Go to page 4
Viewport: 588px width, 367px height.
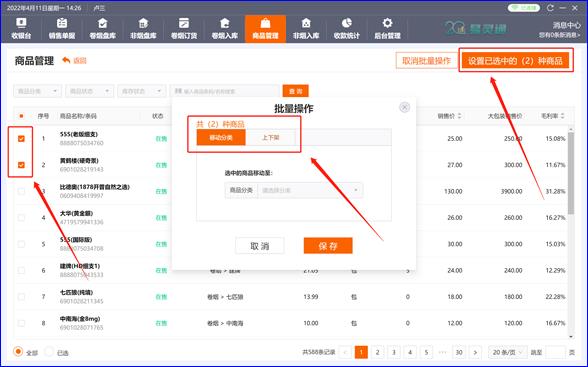click(410, 352)
